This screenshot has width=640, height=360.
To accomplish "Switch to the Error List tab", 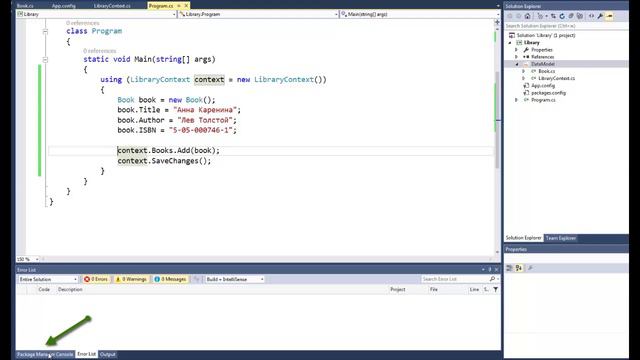I will (87, 354).
